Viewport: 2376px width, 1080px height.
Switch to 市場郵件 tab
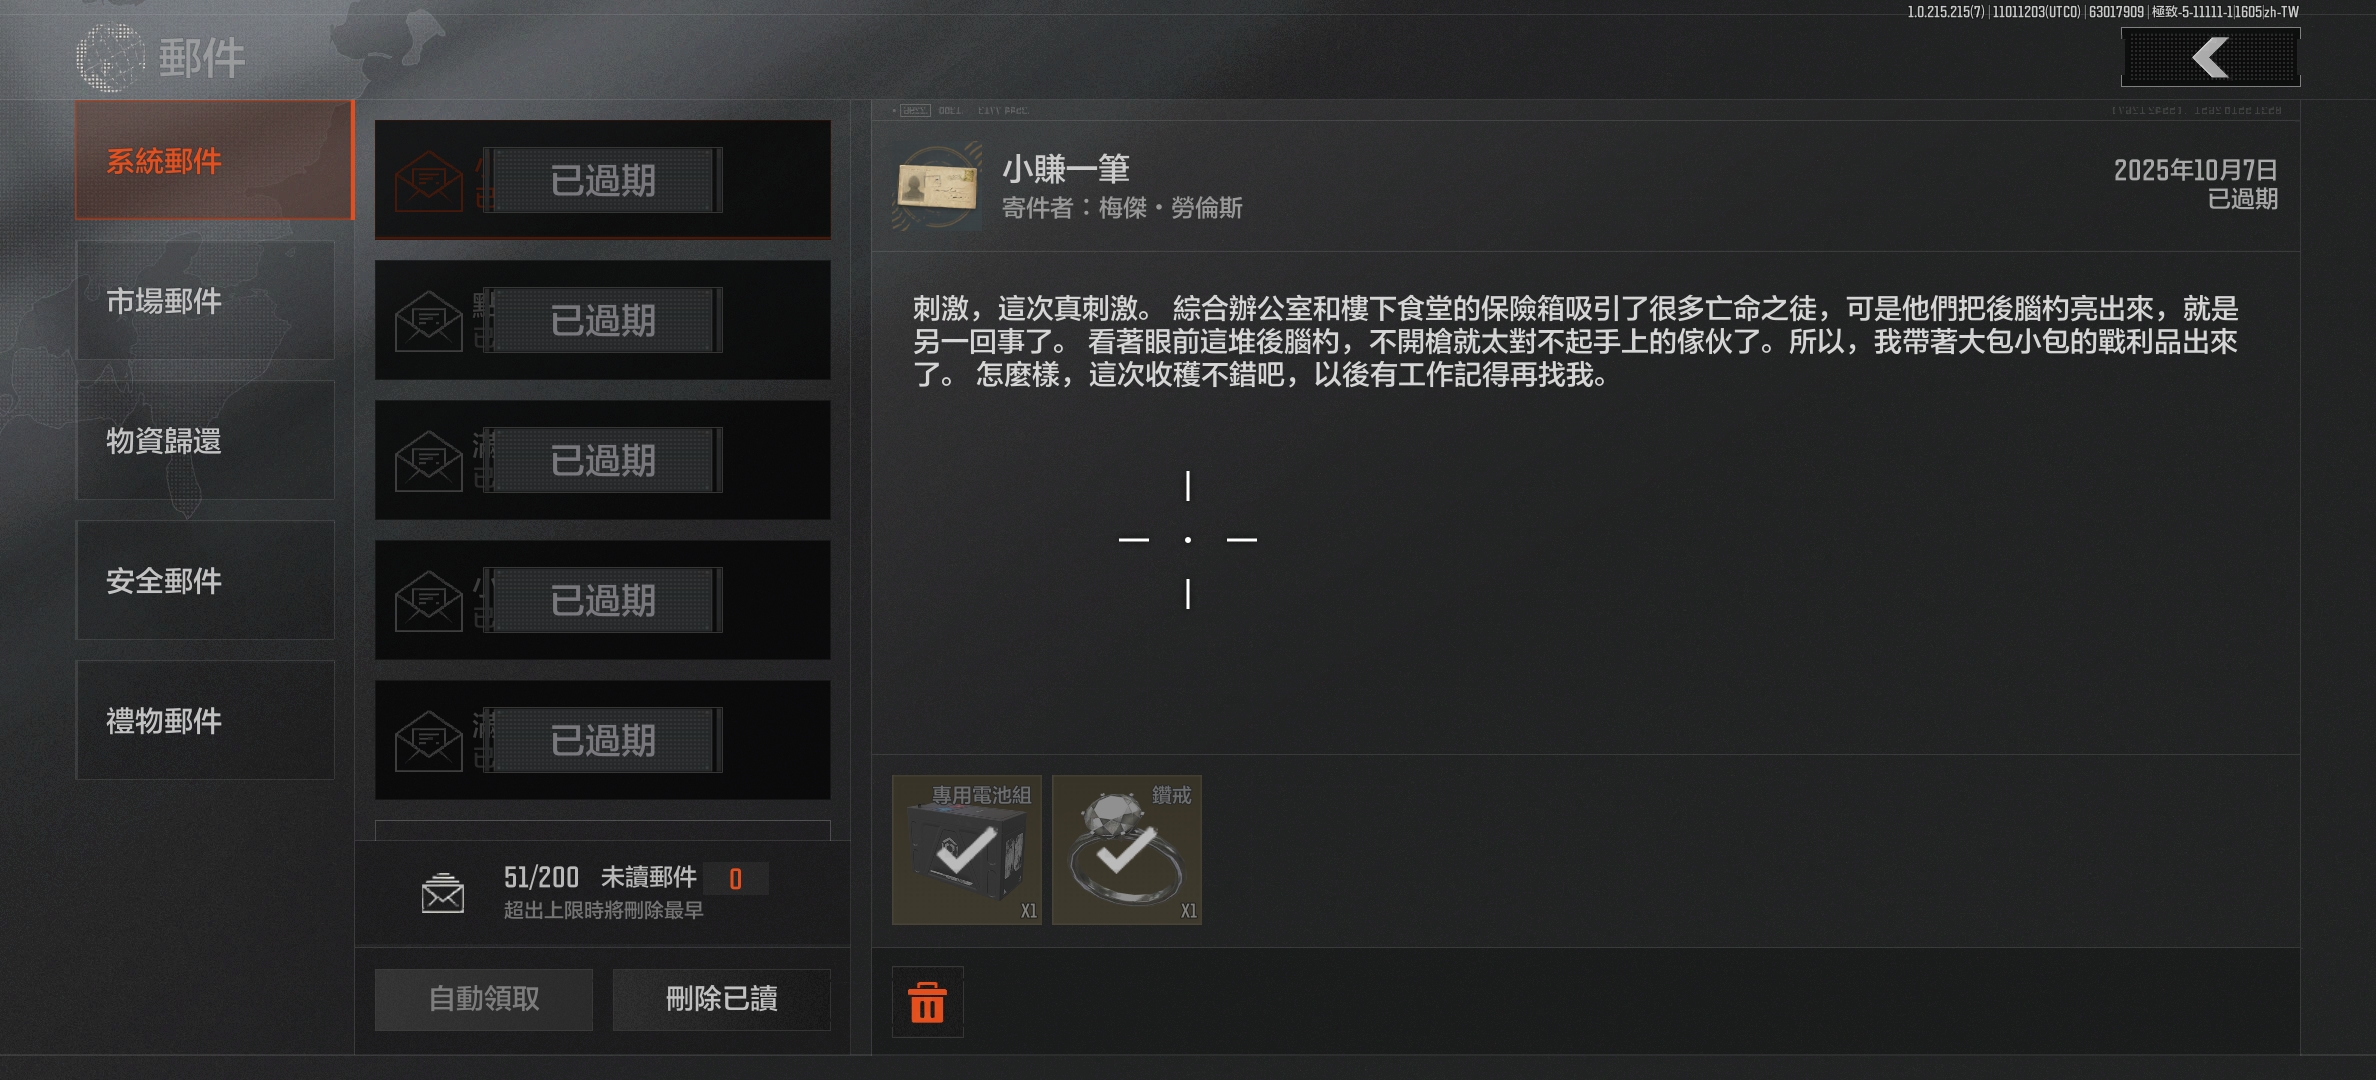(x=205, y=300)
